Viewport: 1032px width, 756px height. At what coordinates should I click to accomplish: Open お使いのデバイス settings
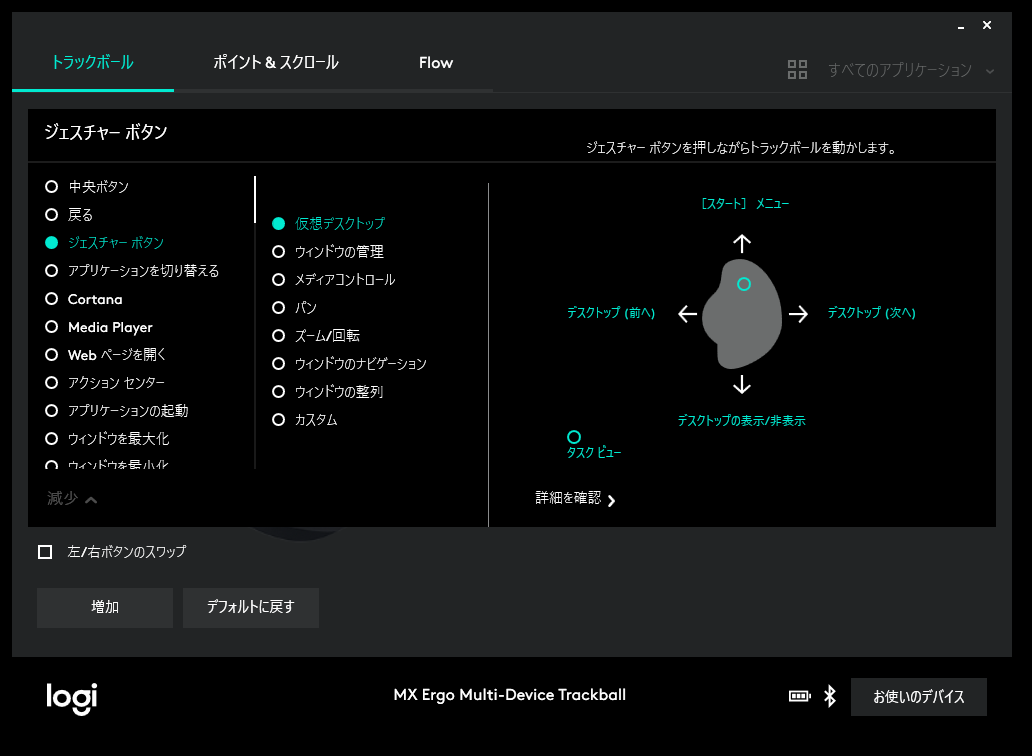click(x=919, y=696)
